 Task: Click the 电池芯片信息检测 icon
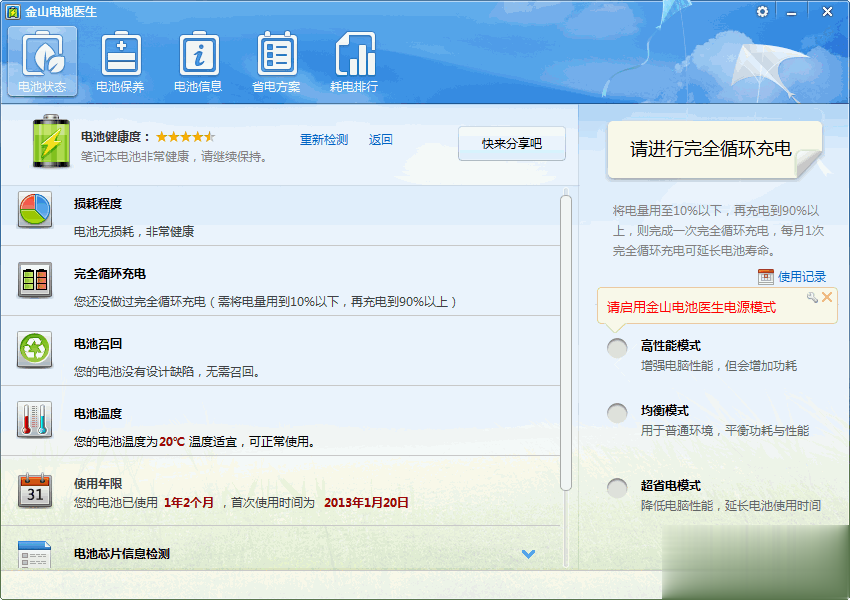click(35, 554)
